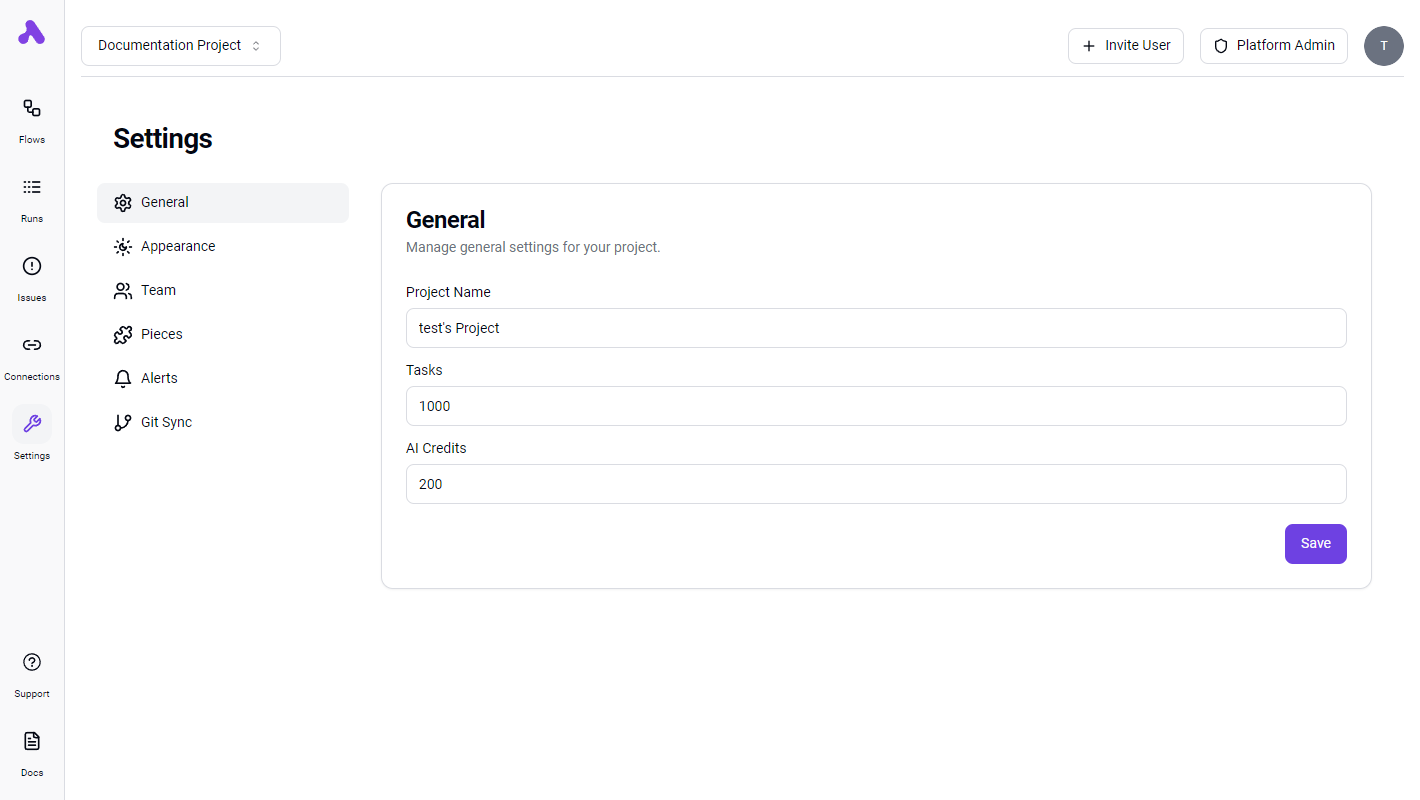Click inside the AI Credits field

coord(876,484)
